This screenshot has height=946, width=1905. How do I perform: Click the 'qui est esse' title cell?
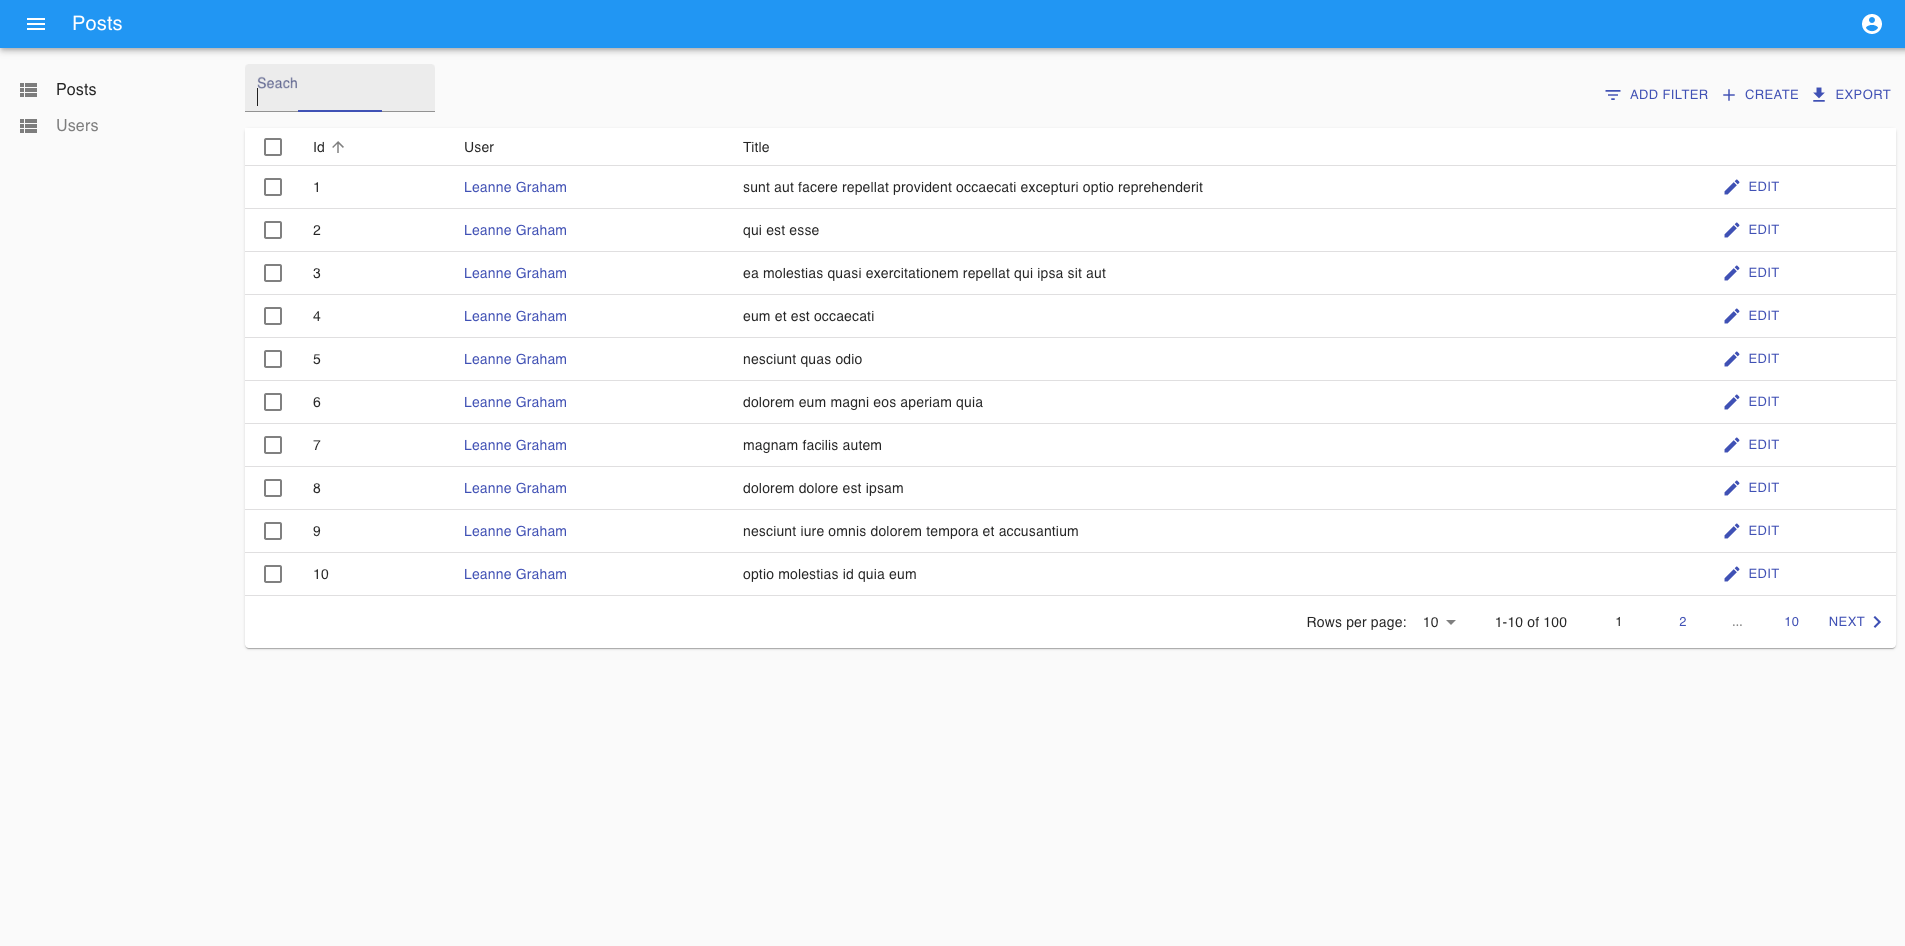pos(781,230)
